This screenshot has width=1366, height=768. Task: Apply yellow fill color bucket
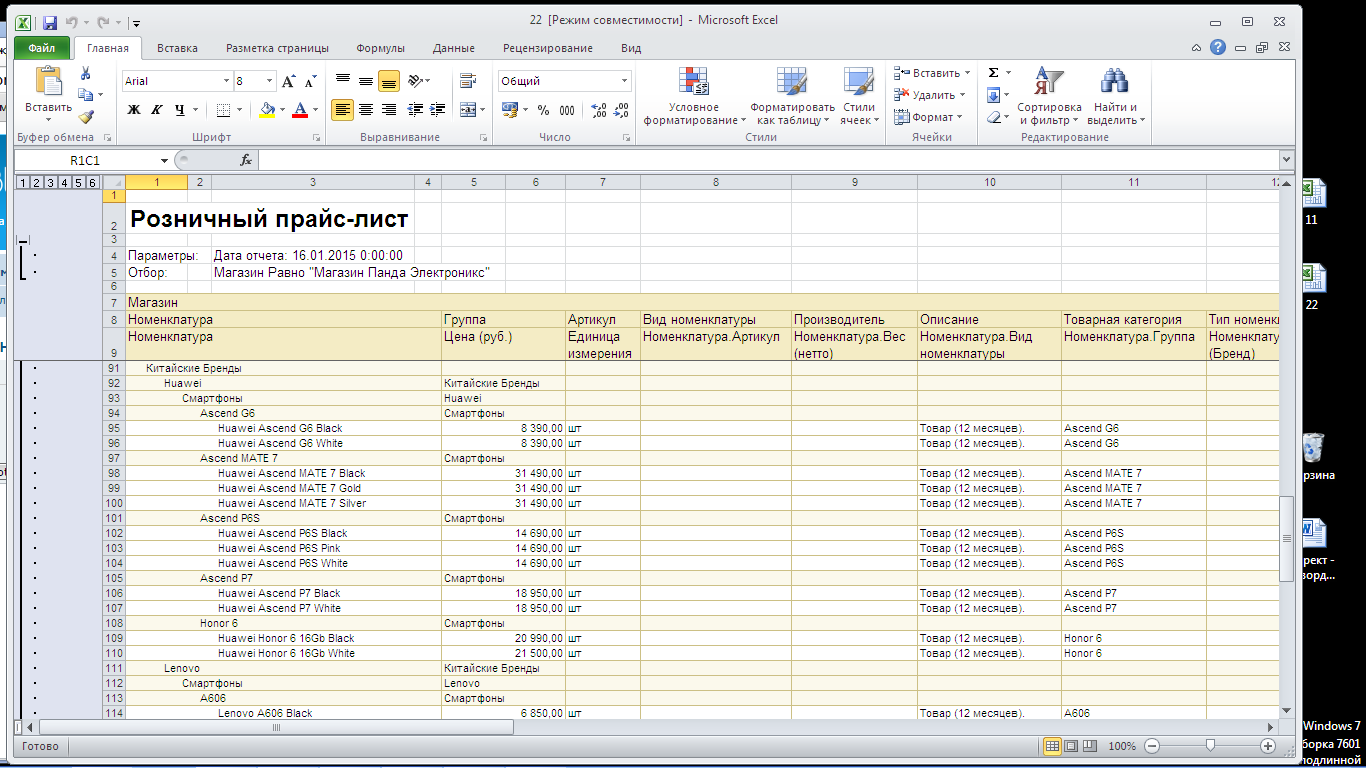click(x=267, y=110)
